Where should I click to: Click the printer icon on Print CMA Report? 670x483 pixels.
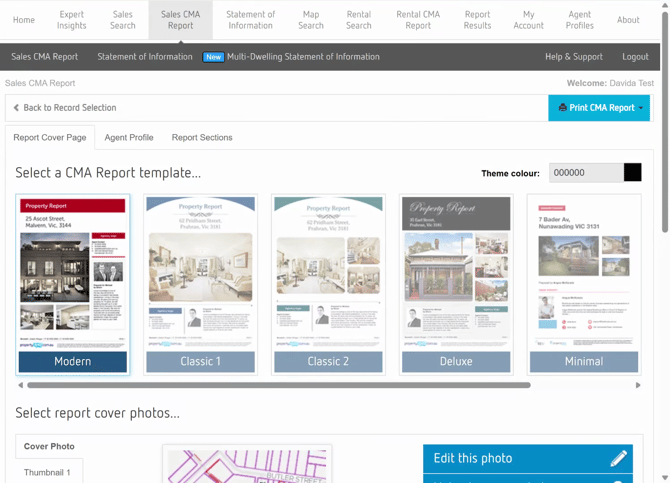point(562,108)
